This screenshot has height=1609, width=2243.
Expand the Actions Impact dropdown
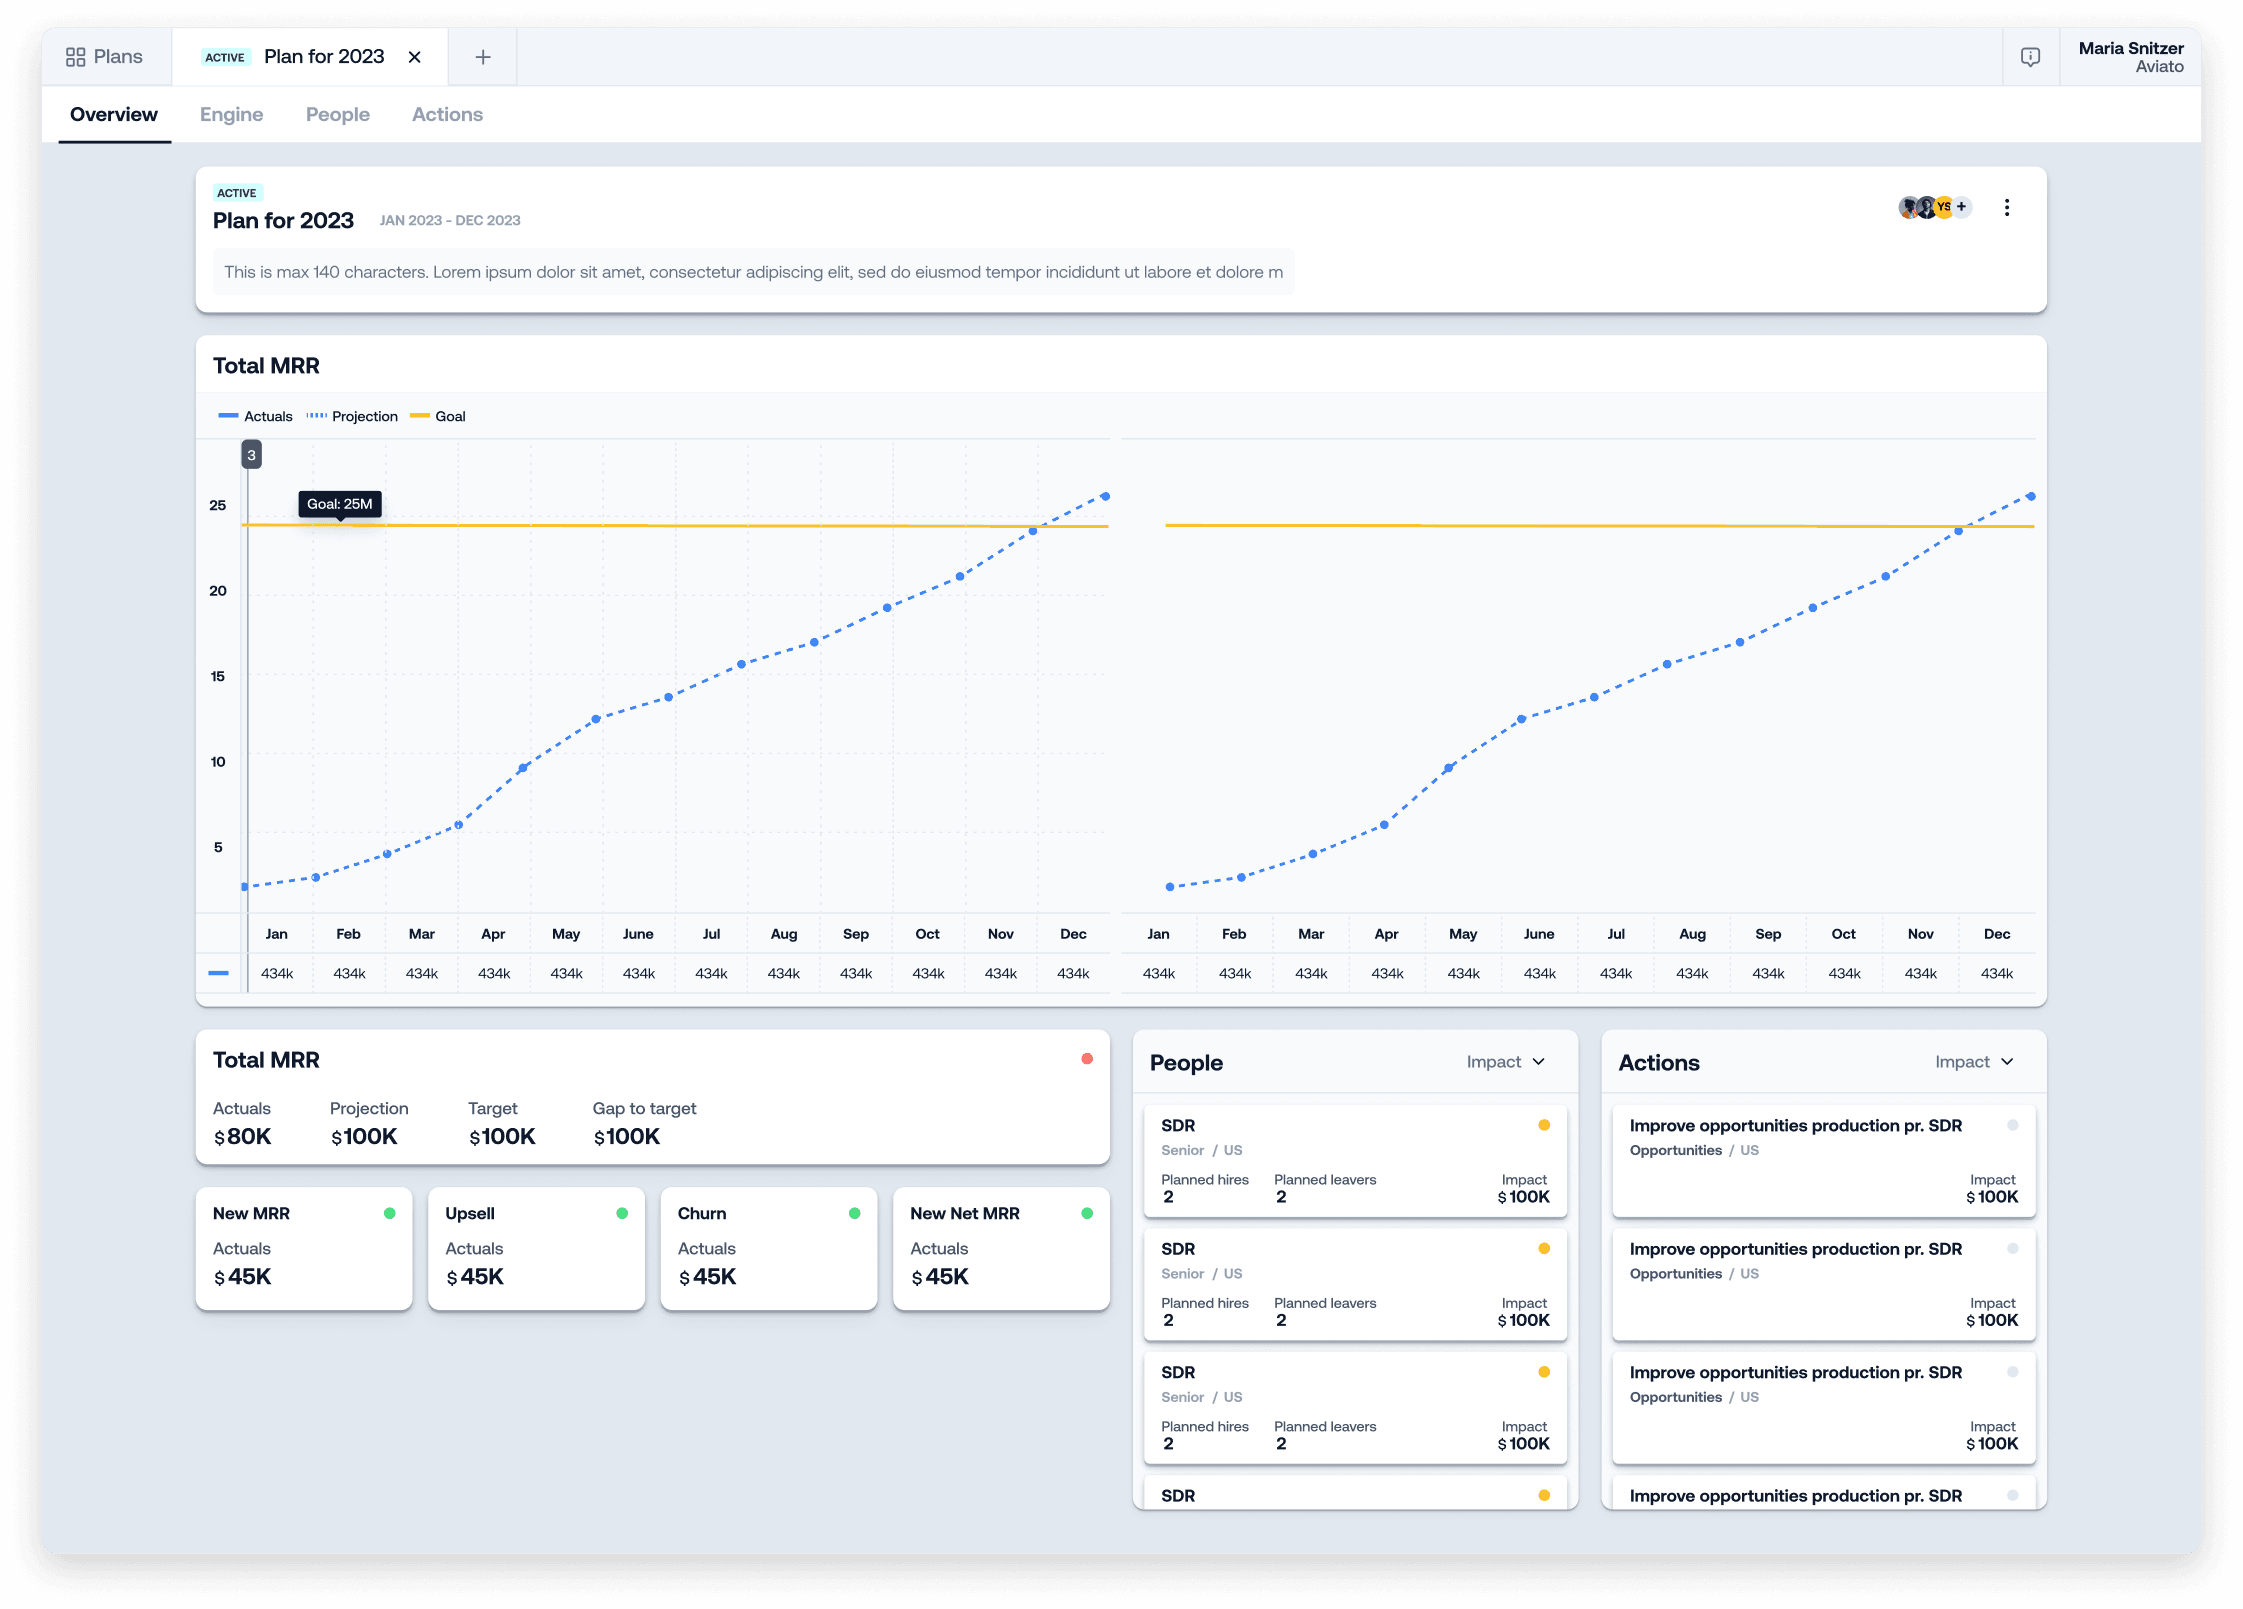pos(1974,1062)
